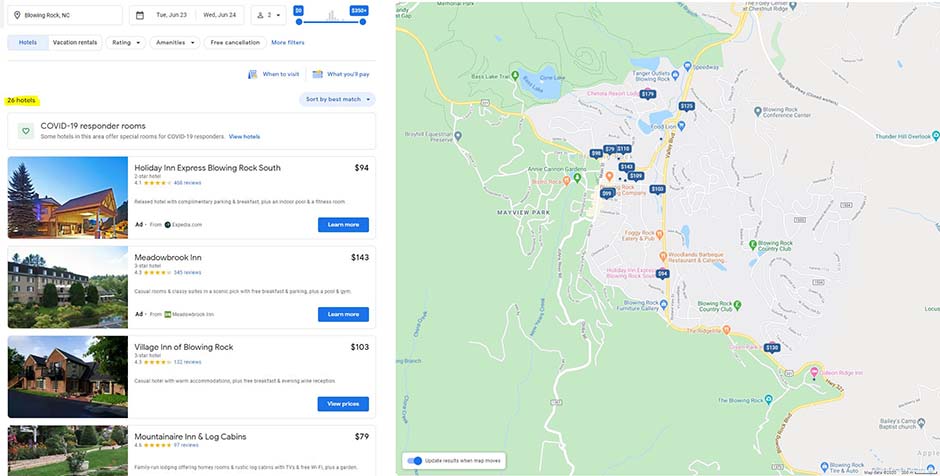Open the Amenities filter dropdown

(x=174, y=43)
